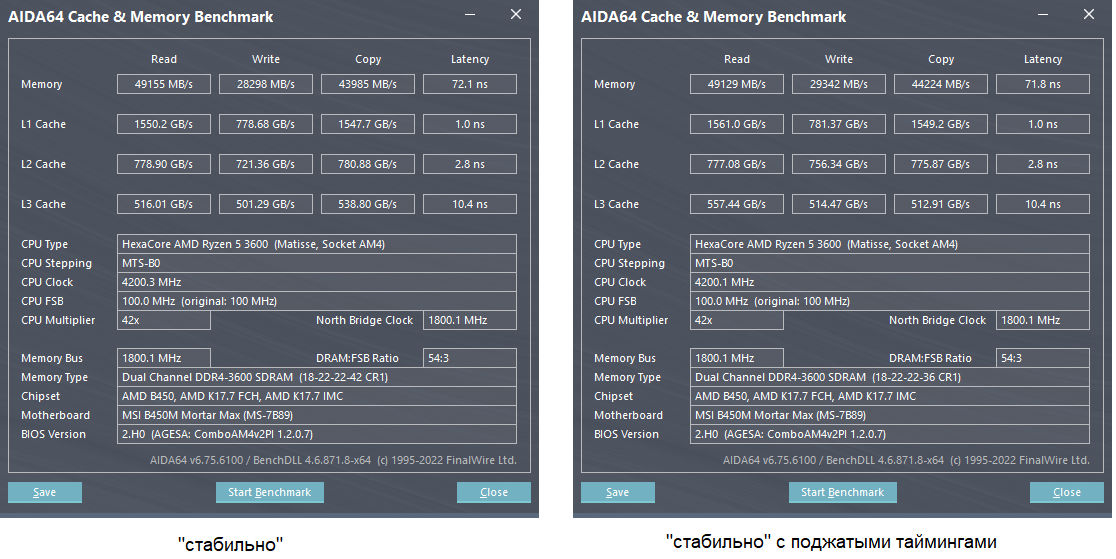The width and height of the screenshot is (1116, 559).
Task: Click the Memory Type field with 18-22-22-36 timings
Action: pyautogui.click(x=890, y=377)
